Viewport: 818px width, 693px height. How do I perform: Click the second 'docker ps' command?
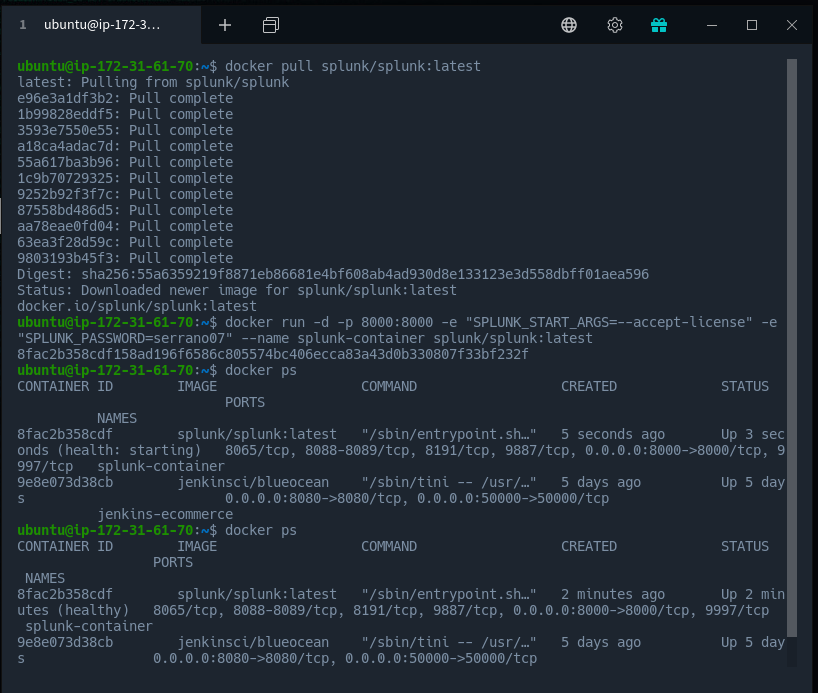coord(261,530)
